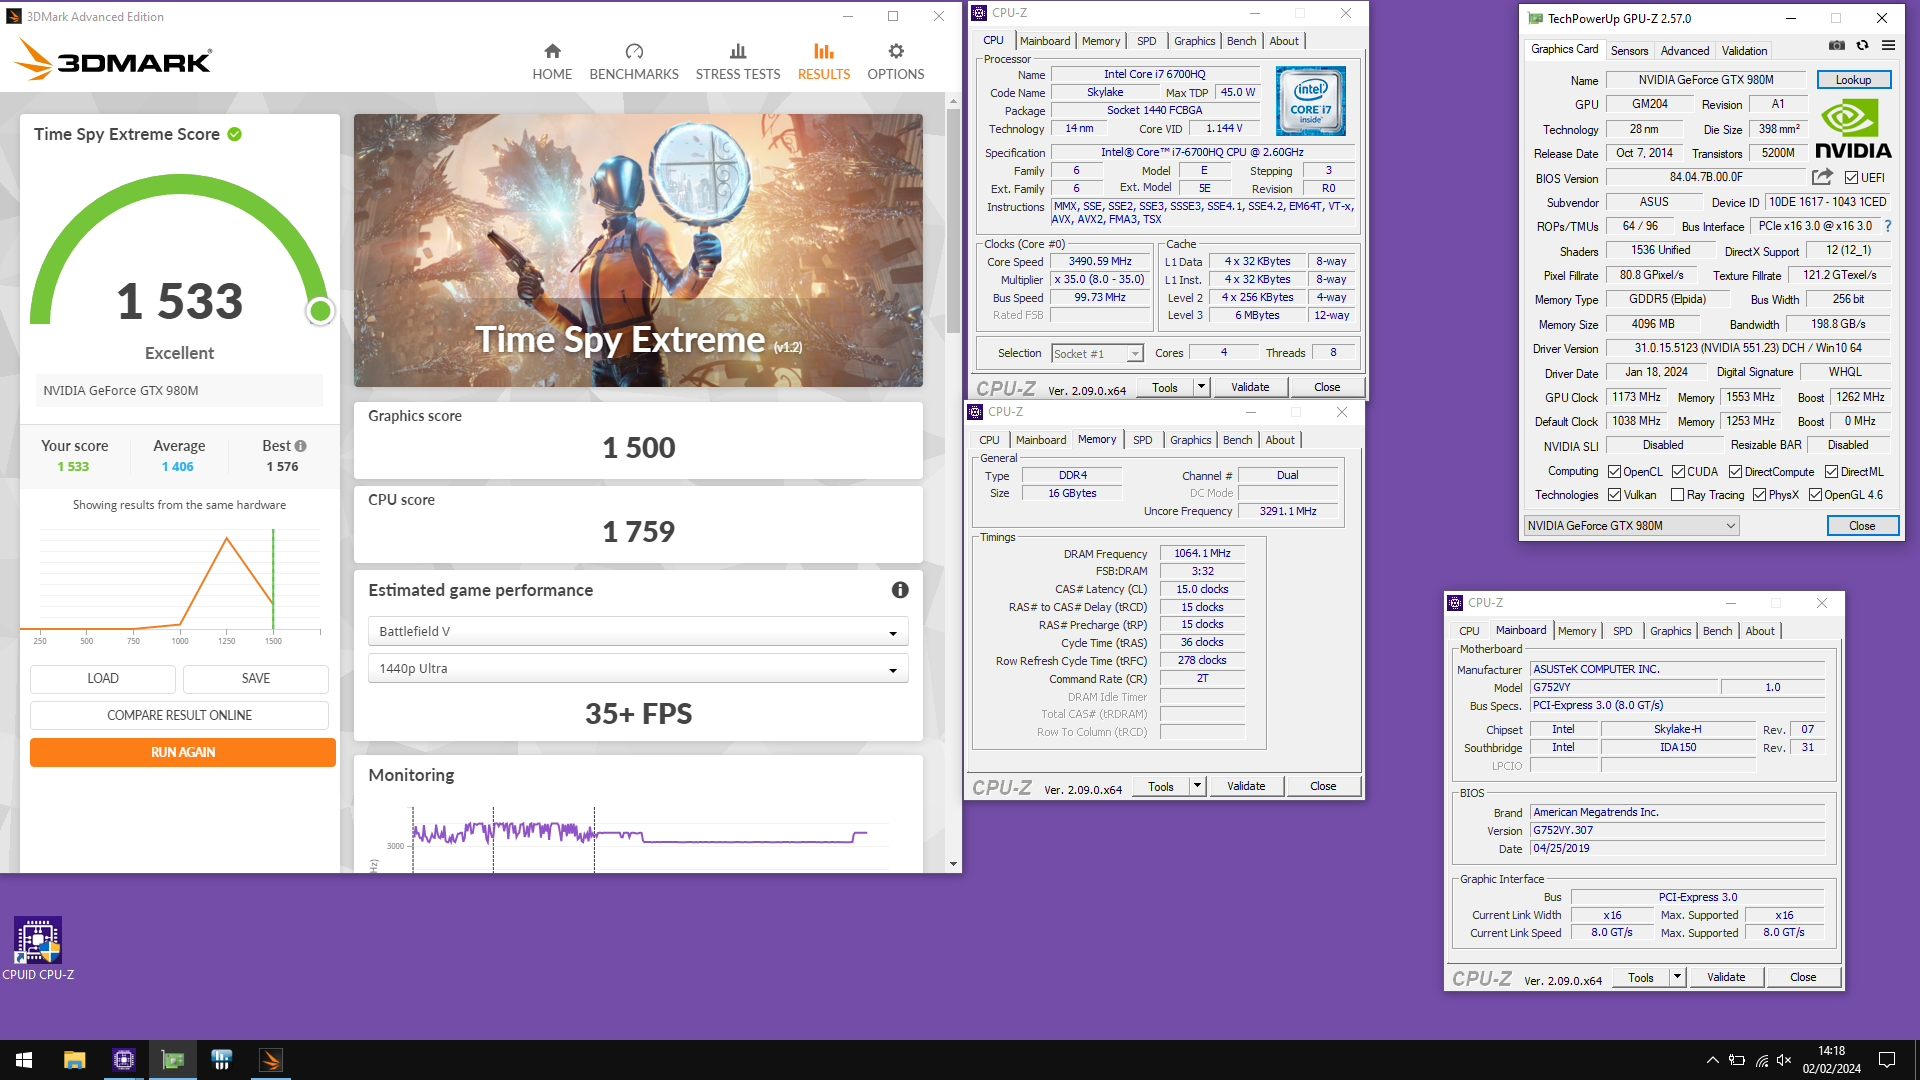This screenshot has height=1080, width=1920.
Task: Switch to CPU-Z in the taskbar
Action: (123, 1060)
